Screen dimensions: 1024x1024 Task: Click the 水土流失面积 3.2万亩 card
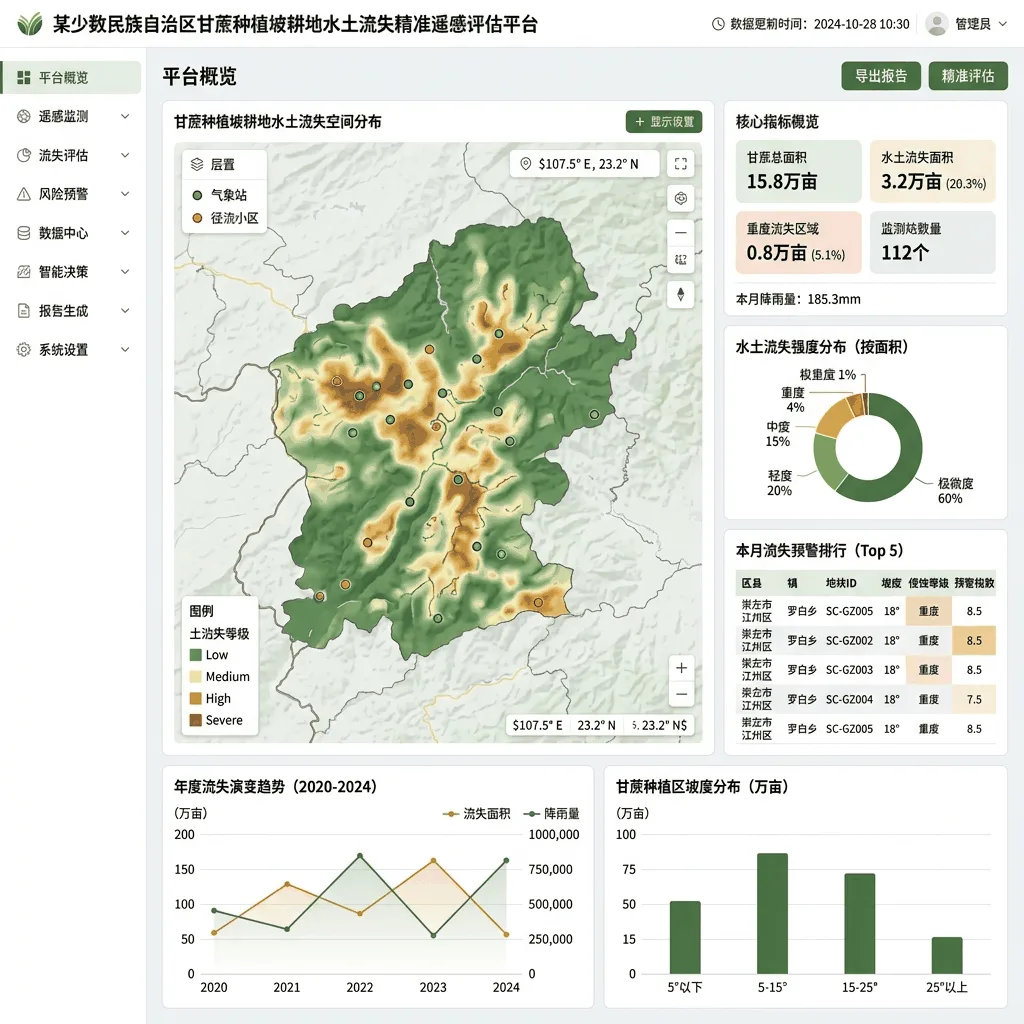pos(933,171)
